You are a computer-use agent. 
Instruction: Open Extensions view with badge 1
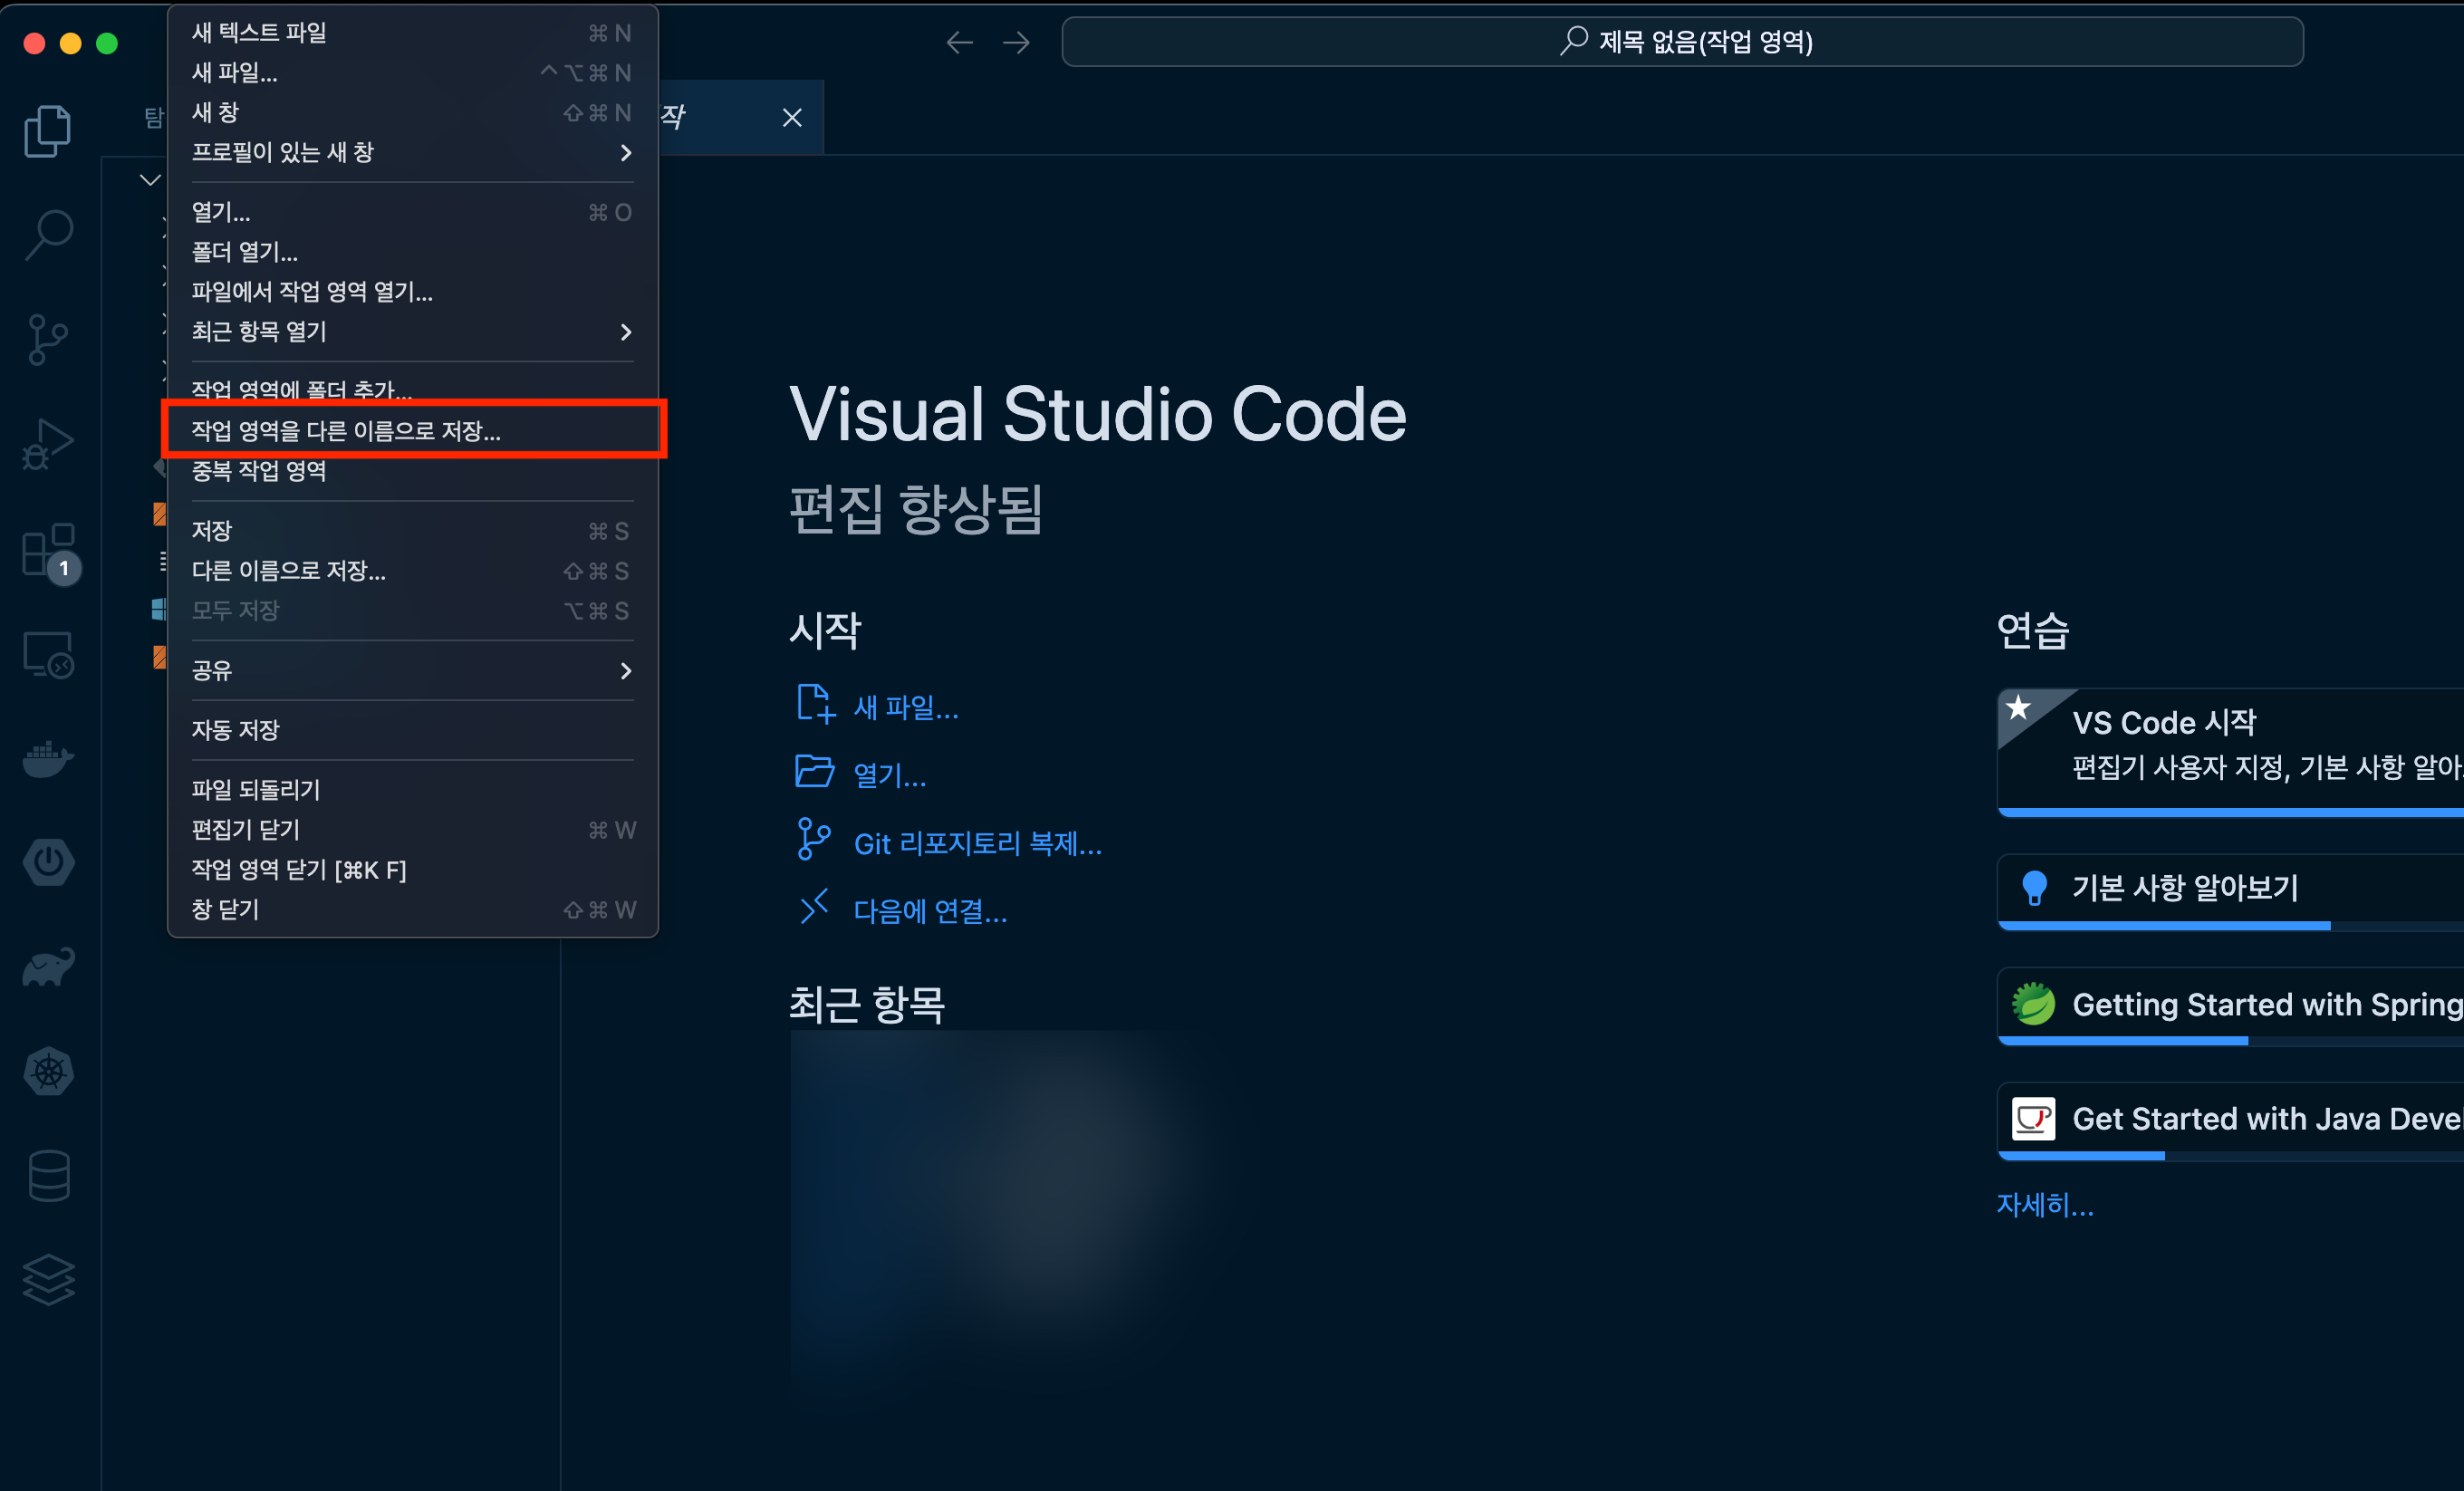pos(48,549)
